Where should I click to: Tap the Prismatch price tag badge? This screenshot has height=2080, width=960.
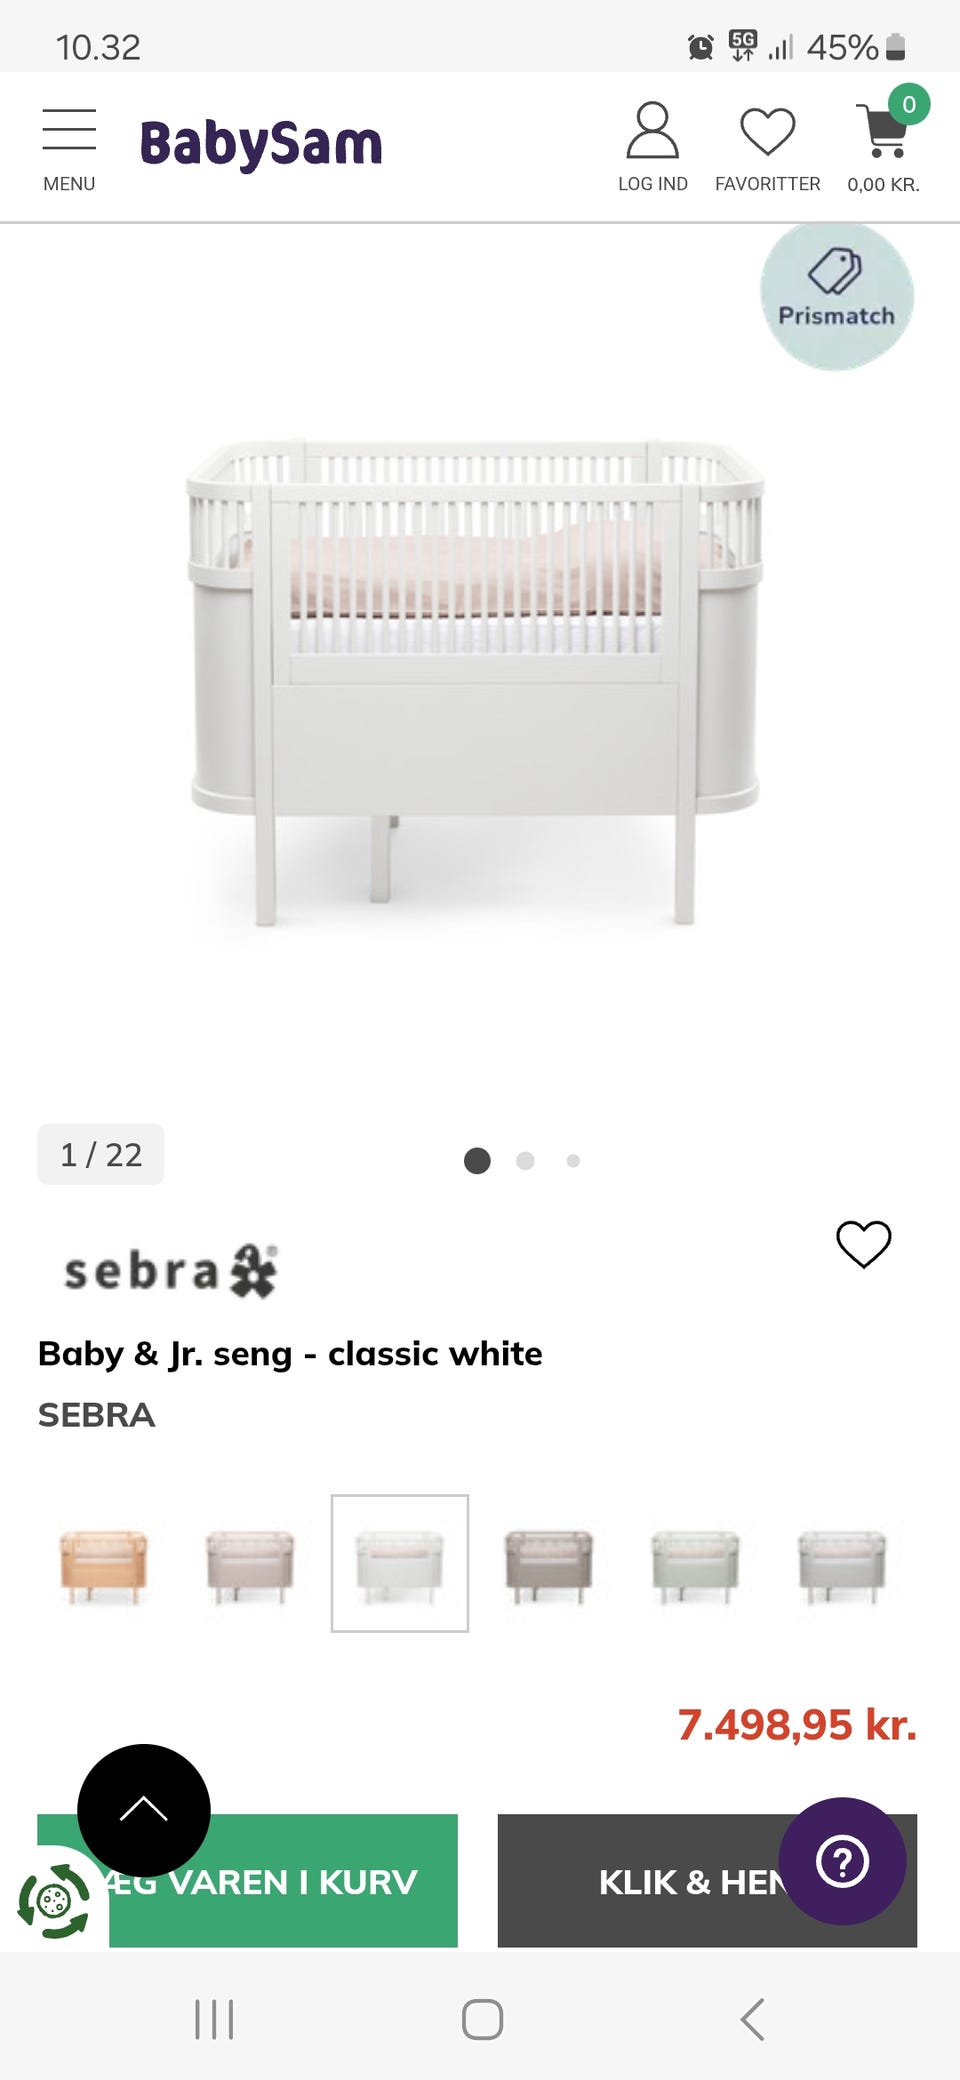click(837, 296)
